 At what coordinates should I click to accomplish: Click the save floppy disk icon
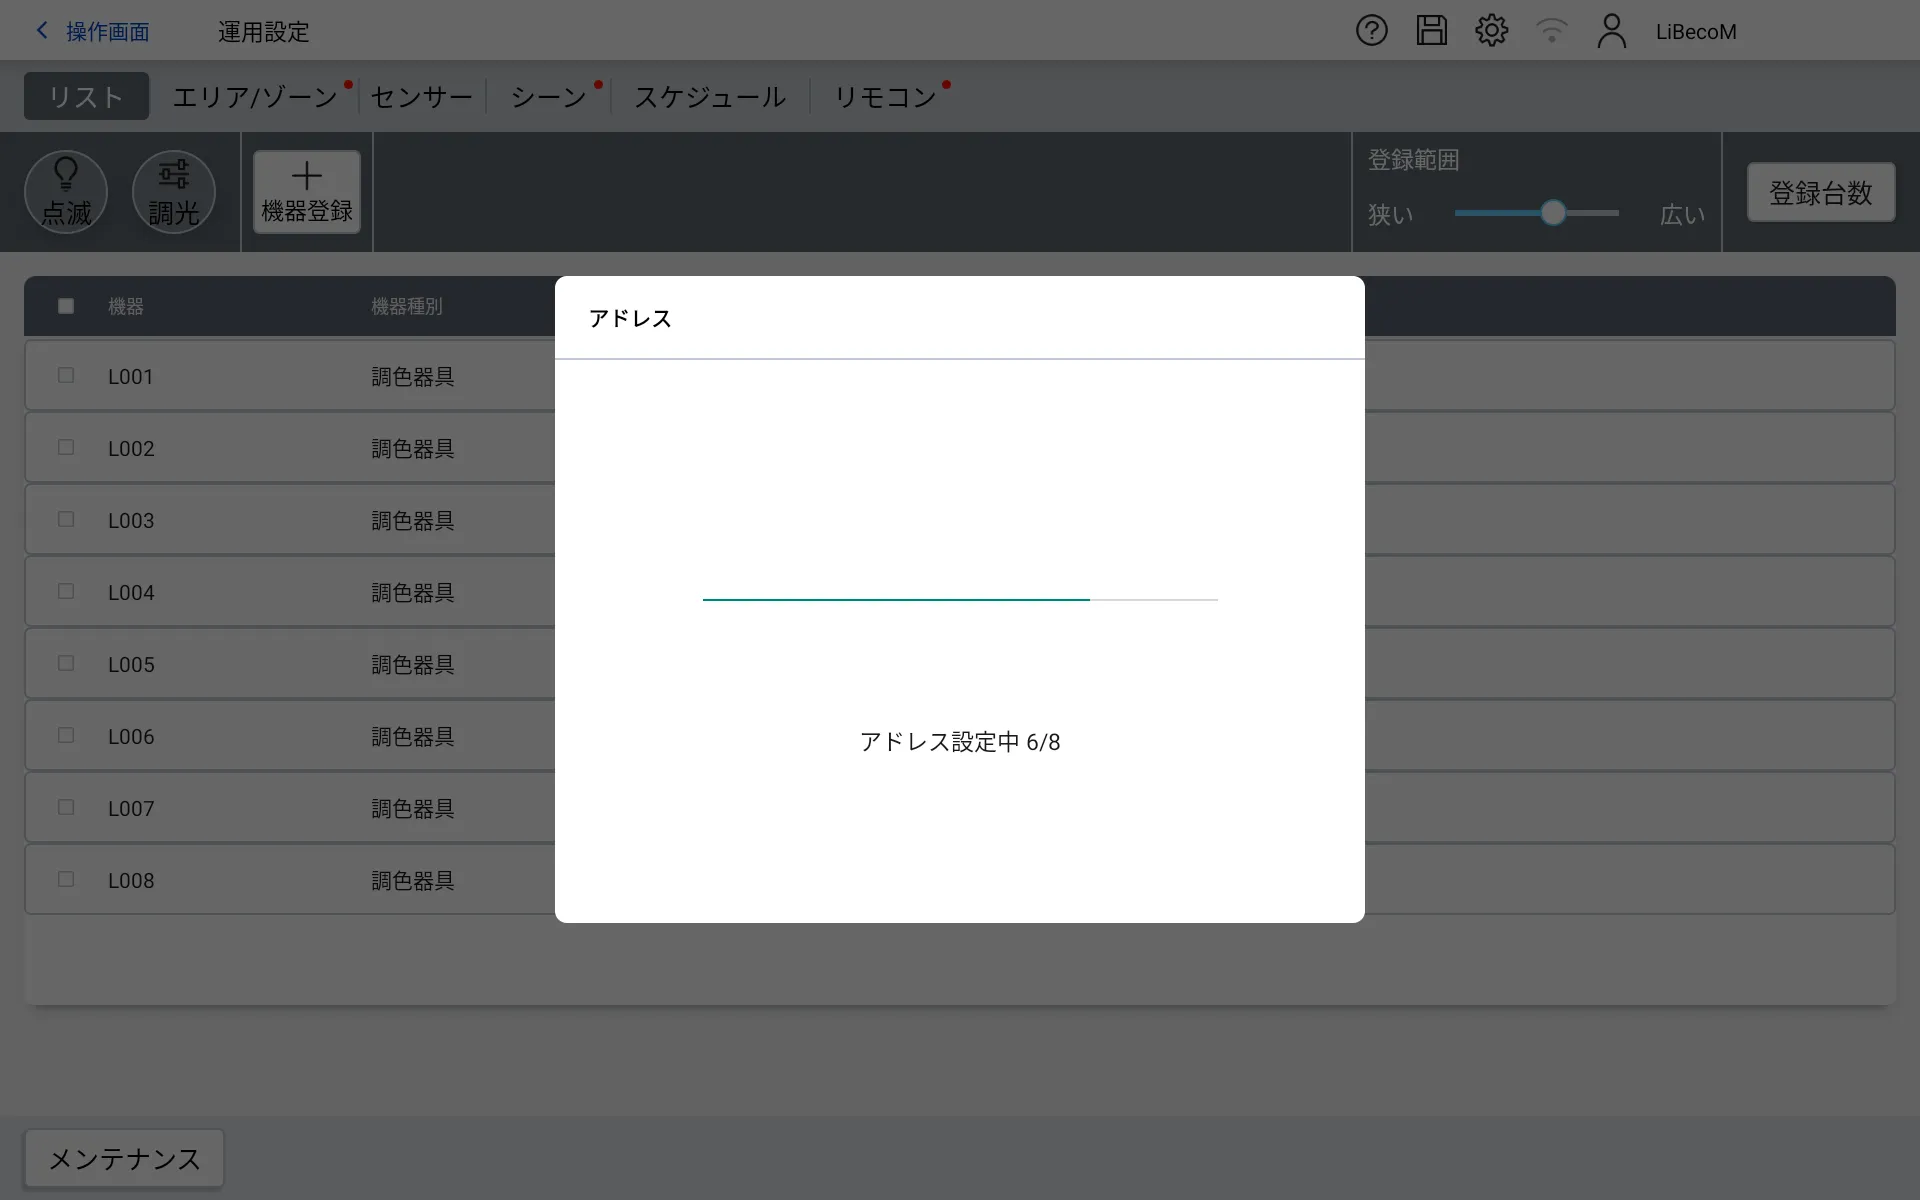tap(1431, 31)
